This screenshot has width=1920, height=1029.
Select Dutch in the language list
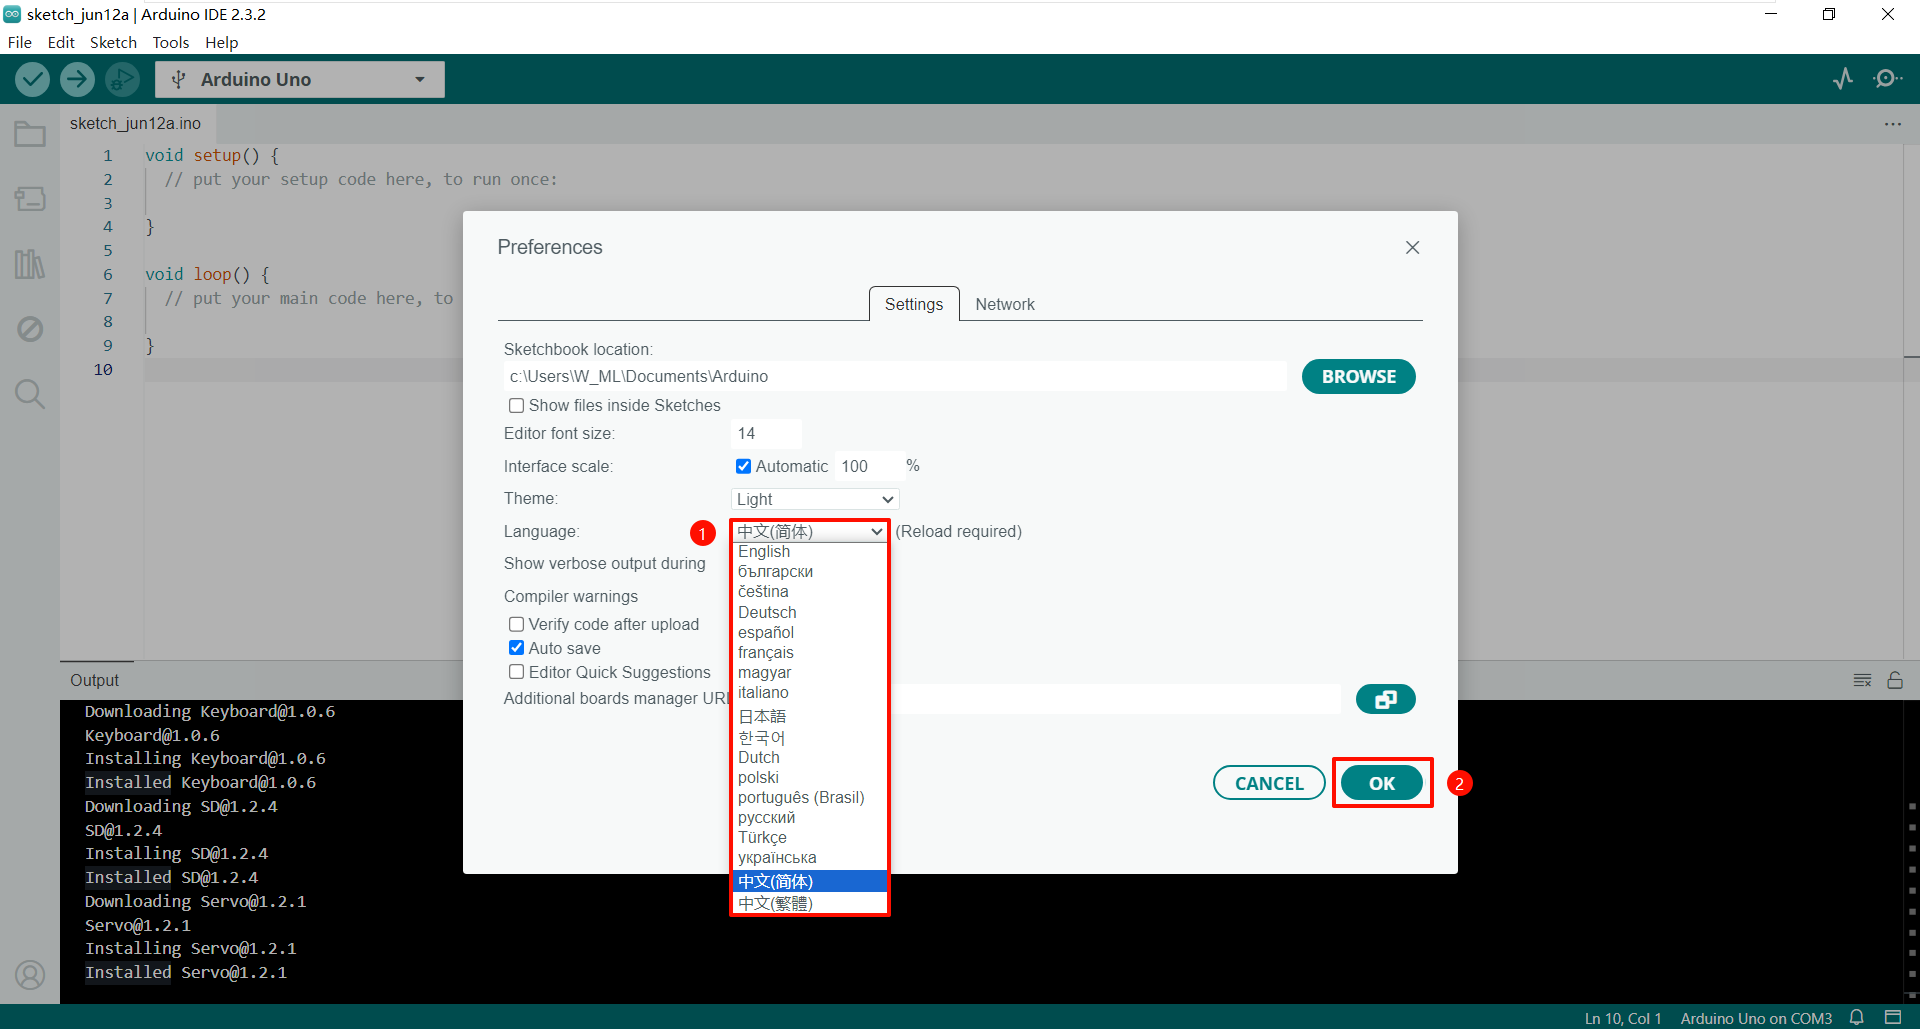tap(810, 757)
